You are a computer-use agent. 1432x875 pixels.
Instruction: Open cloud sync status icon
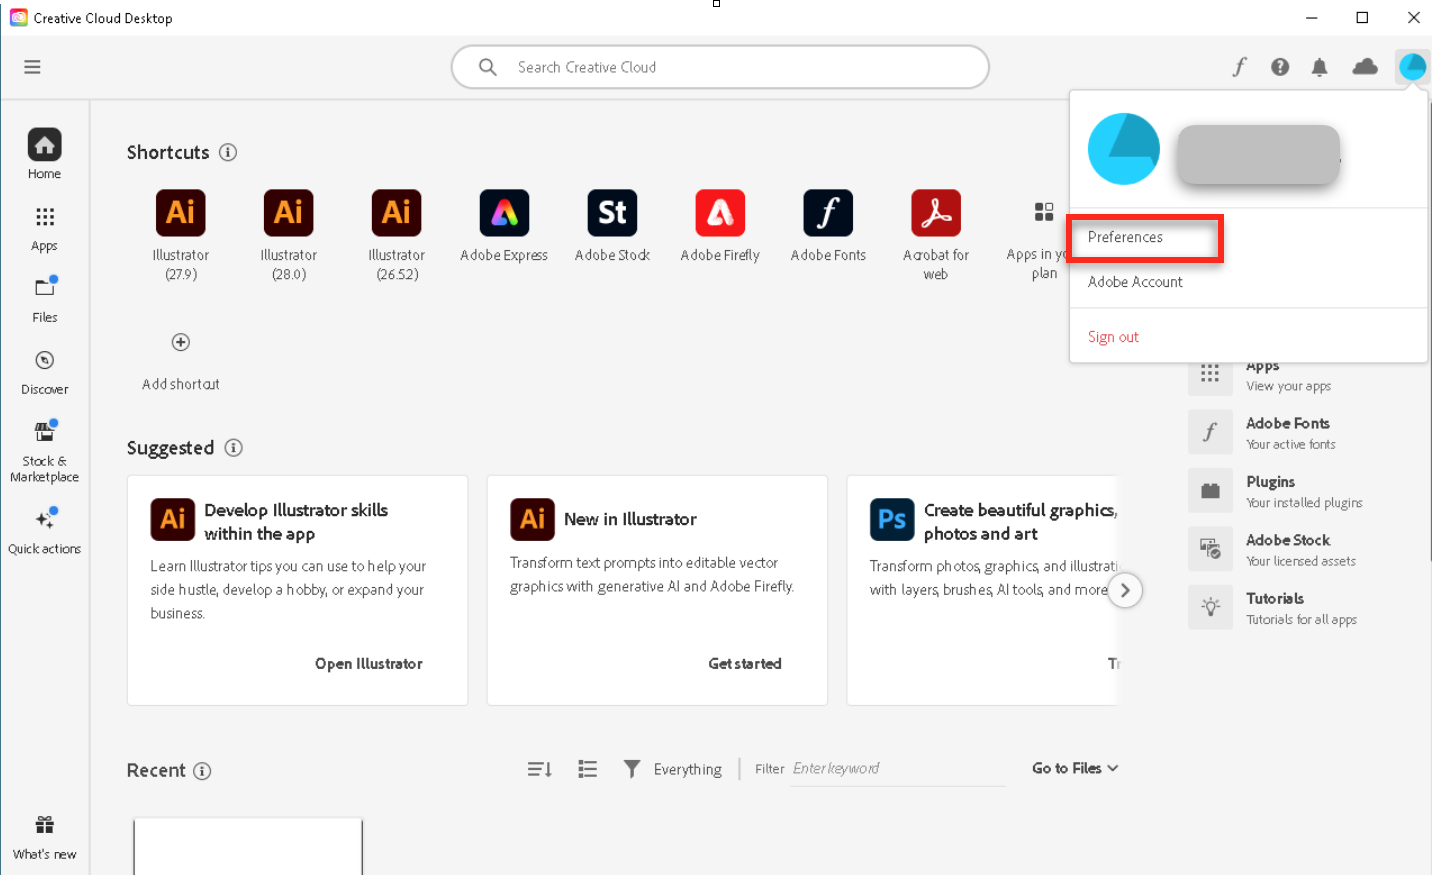tap(1365, 67)
